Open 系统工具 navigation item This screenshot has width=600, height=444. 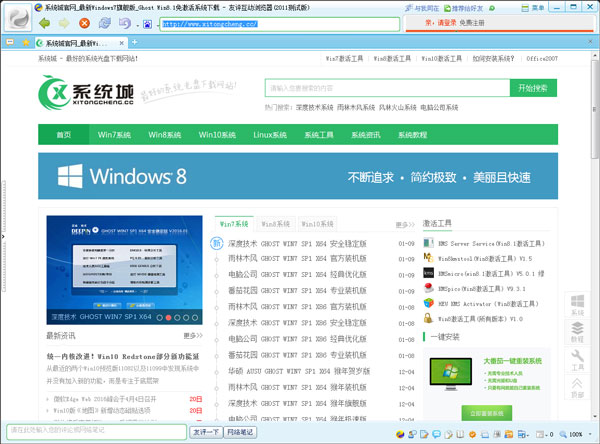tap(319, 135)
